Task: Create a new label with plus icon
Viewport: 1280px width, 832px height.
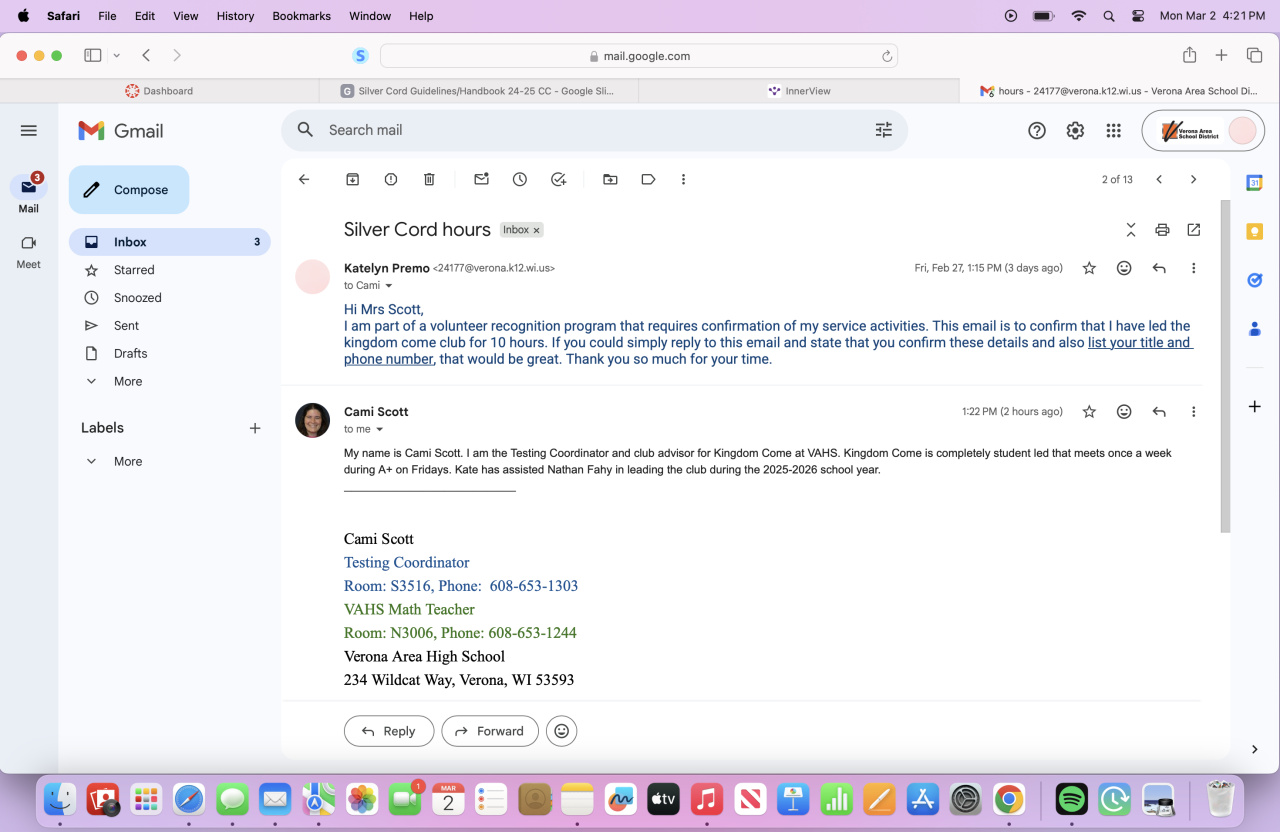Action: 255,428
